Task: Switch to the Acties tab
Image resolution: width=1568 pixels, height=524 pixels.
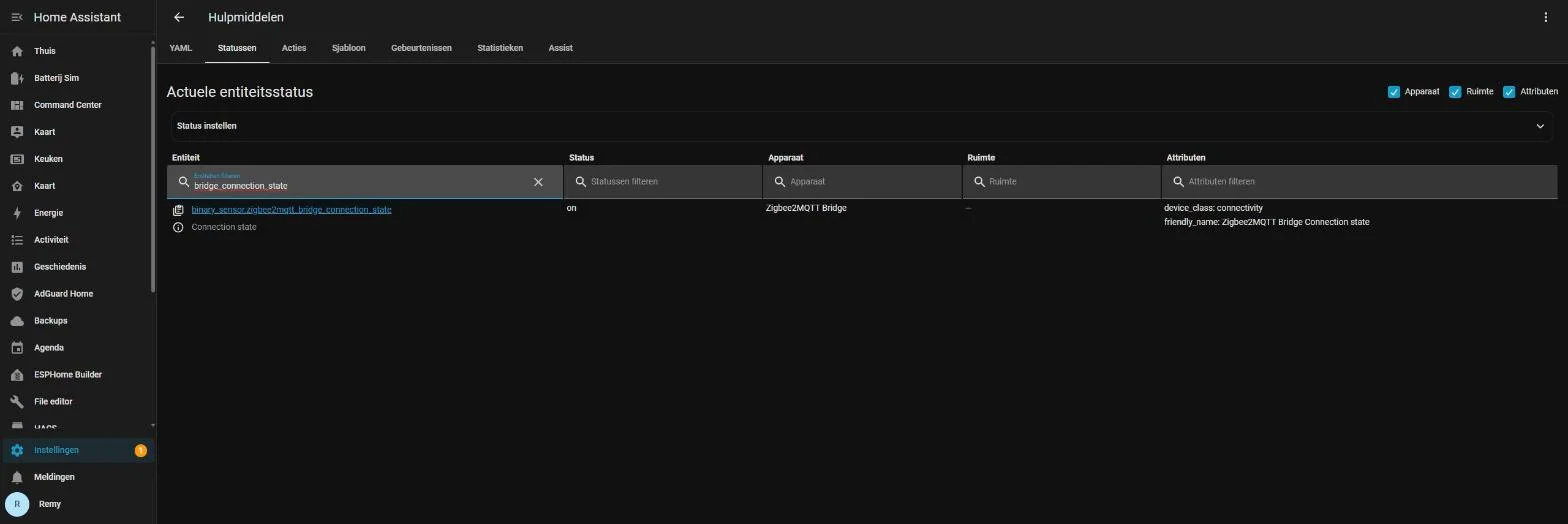Action: point(294,48)
